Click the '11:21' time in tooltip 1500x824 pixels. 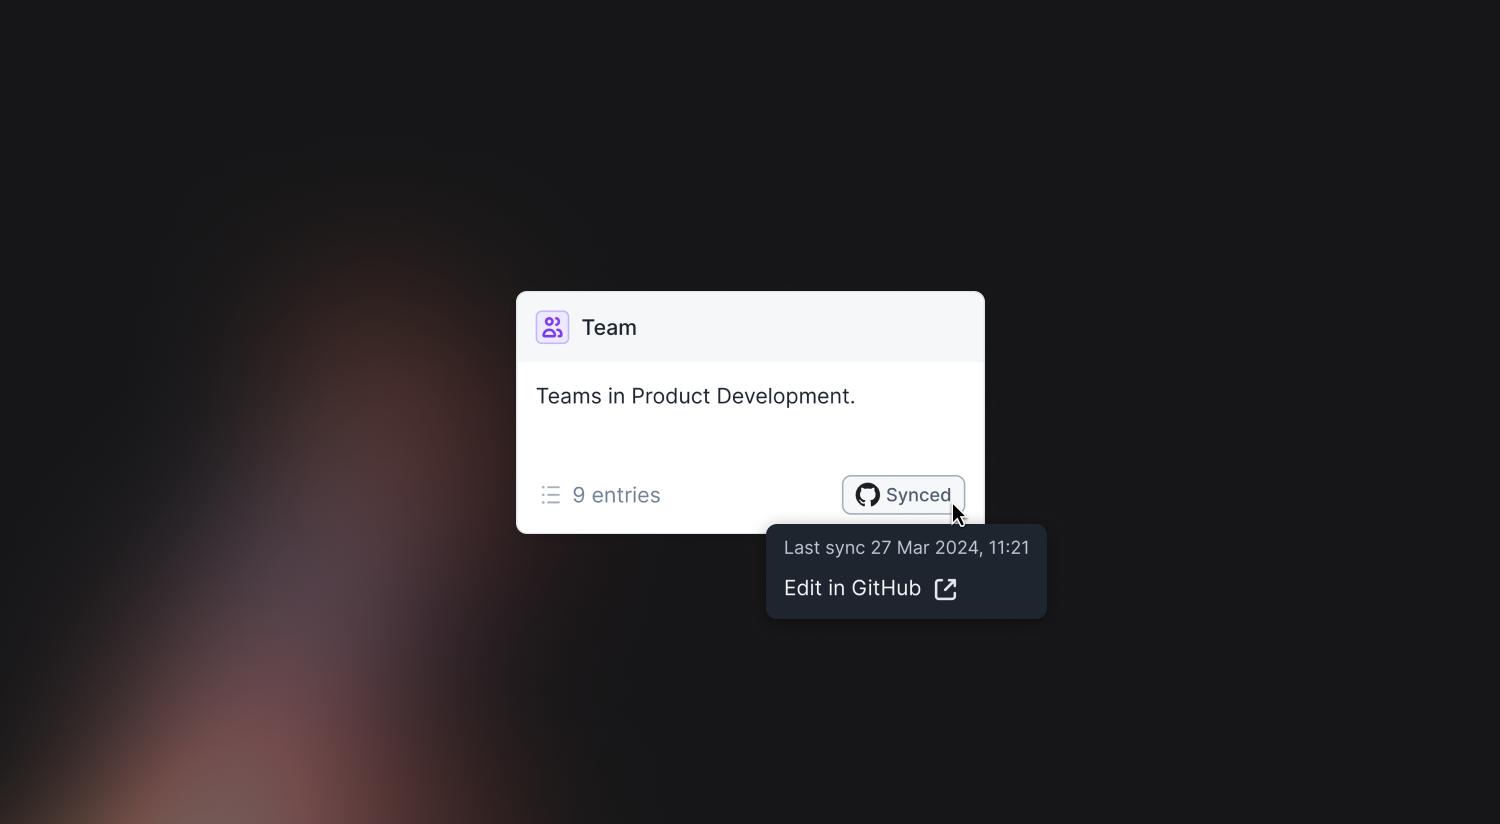tap(1009, 548)
